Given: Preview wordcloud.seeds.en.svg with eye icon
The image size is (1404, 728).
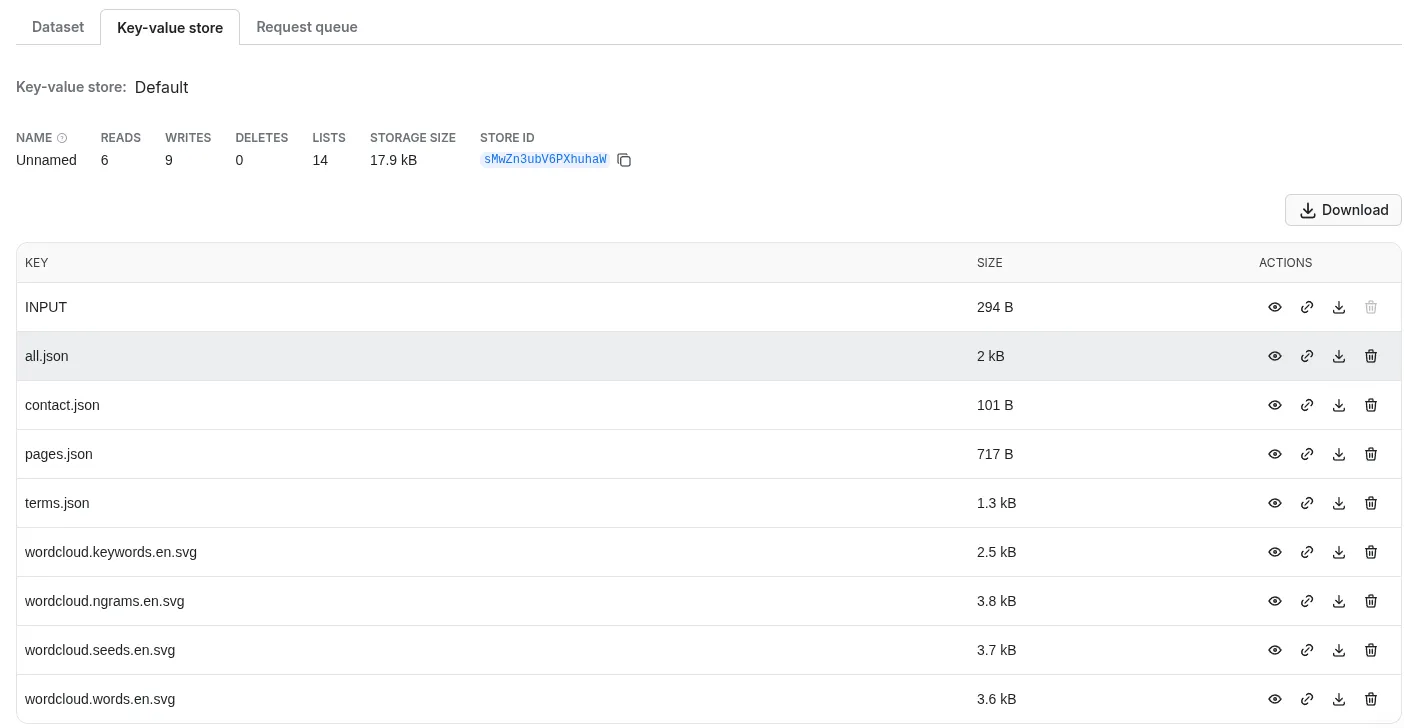Looking at the screenshot, I should point(1274,650).
